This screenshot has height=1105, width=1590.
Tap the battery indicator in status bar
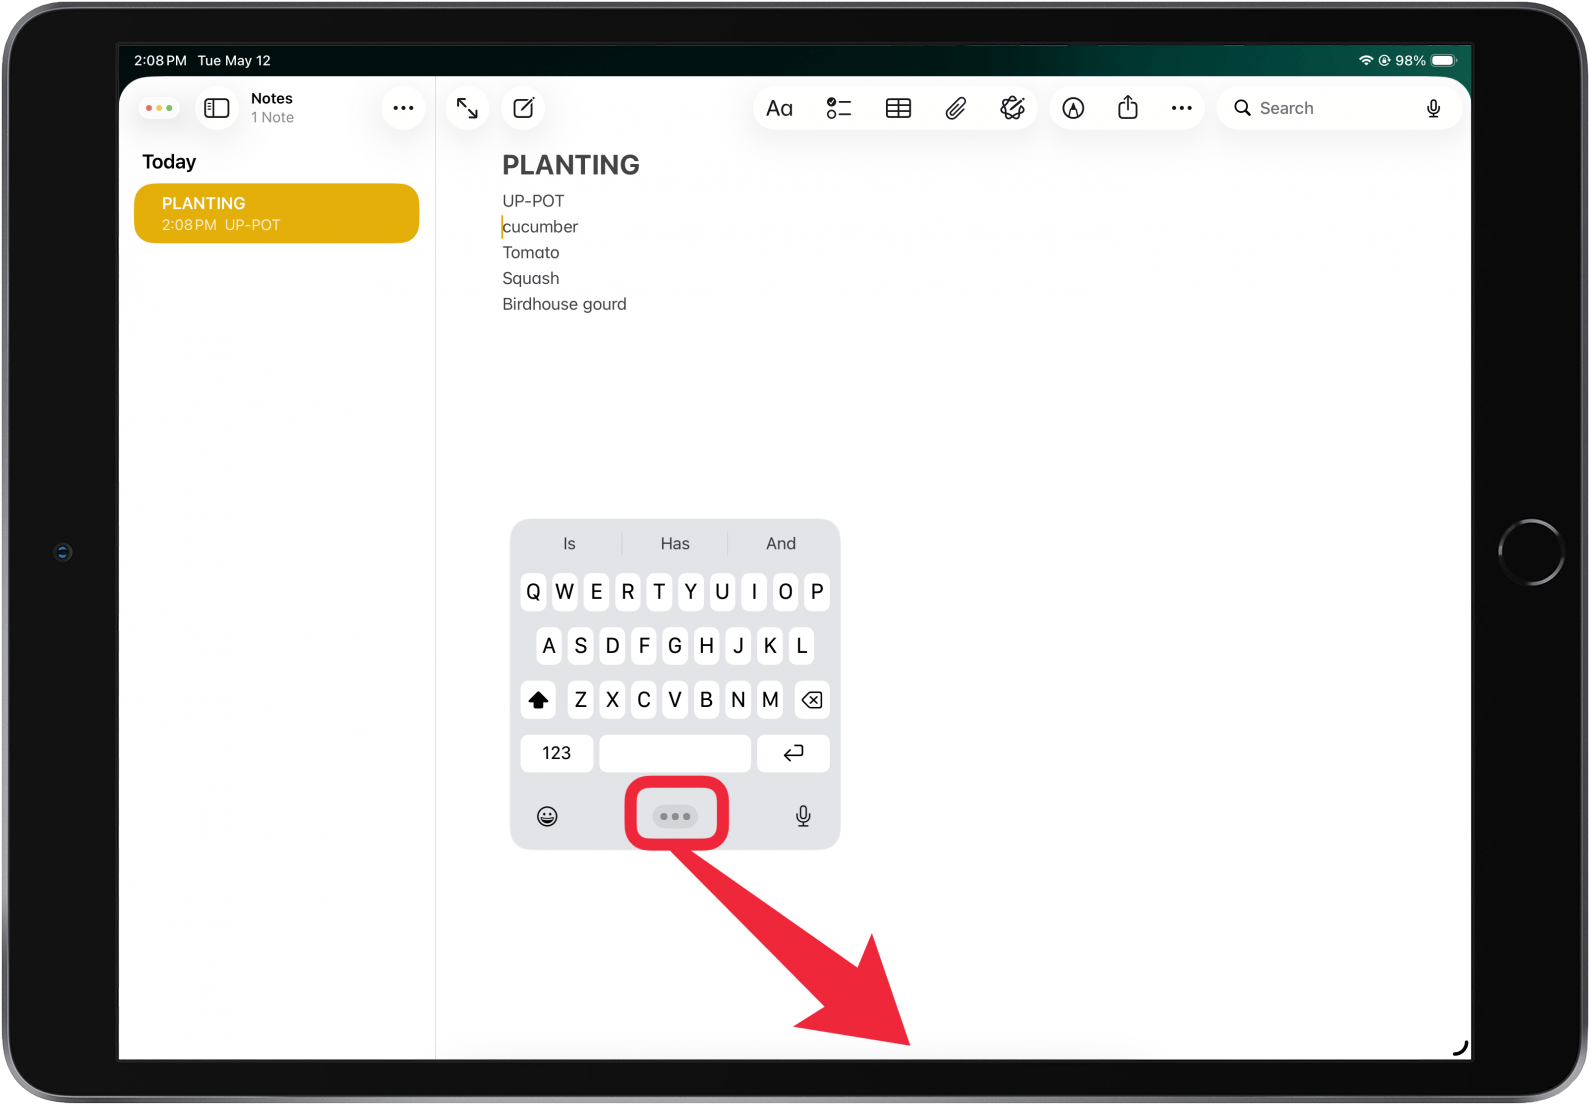pos(1443,60)
